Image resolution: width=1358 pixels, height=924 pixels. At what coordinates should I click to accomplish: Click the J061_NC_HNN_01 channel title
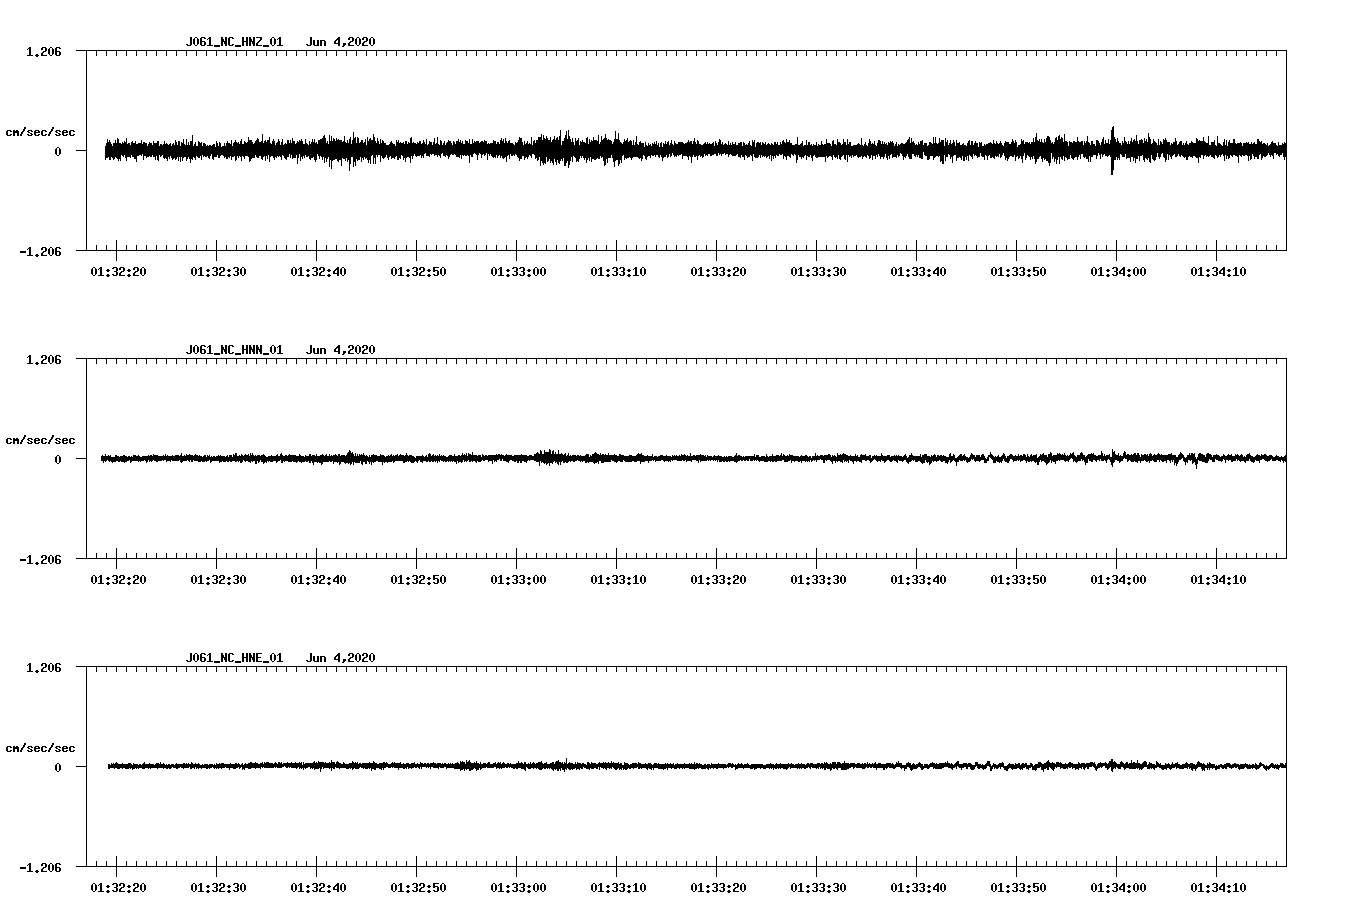(x=234, y=350)
